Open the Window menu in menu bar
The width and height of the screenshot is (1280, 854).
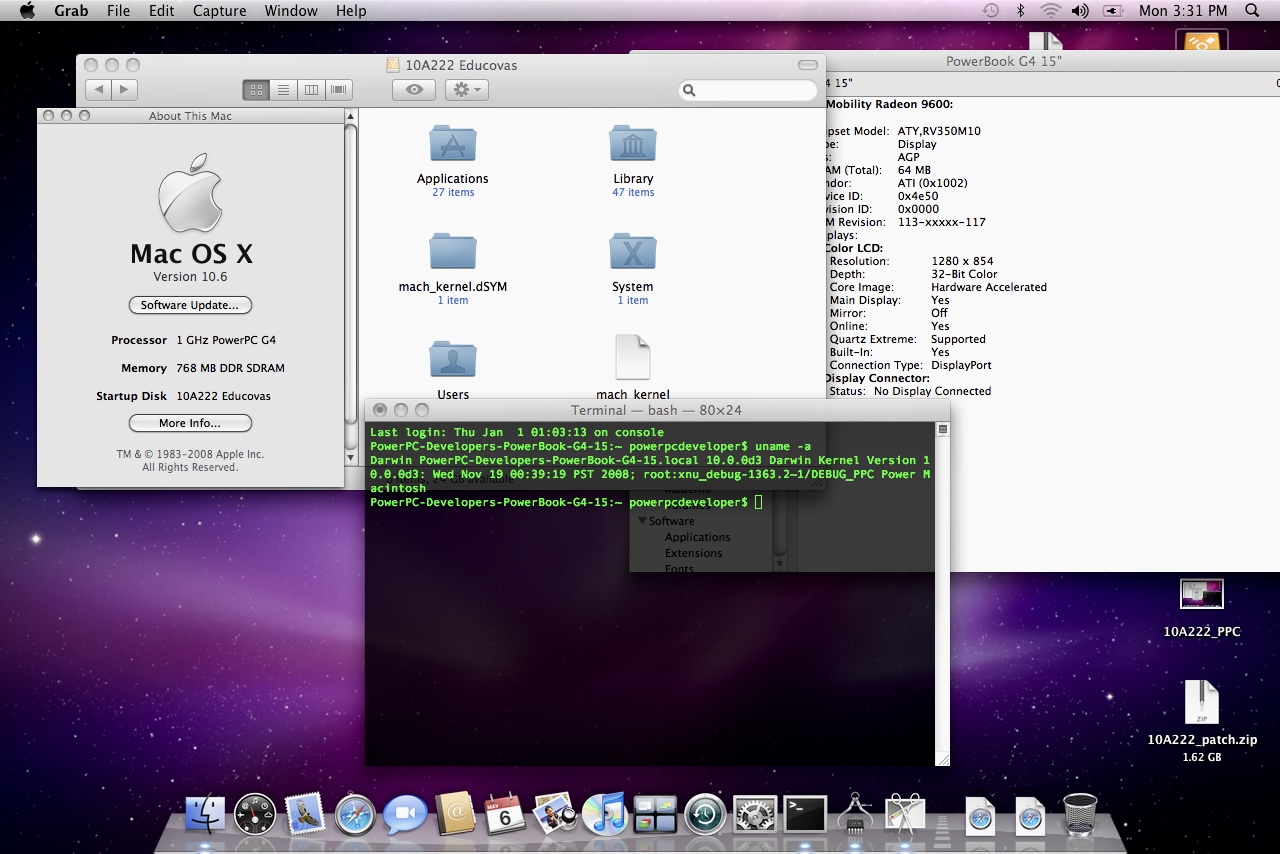pyautogui.click(x=291, y=11)
